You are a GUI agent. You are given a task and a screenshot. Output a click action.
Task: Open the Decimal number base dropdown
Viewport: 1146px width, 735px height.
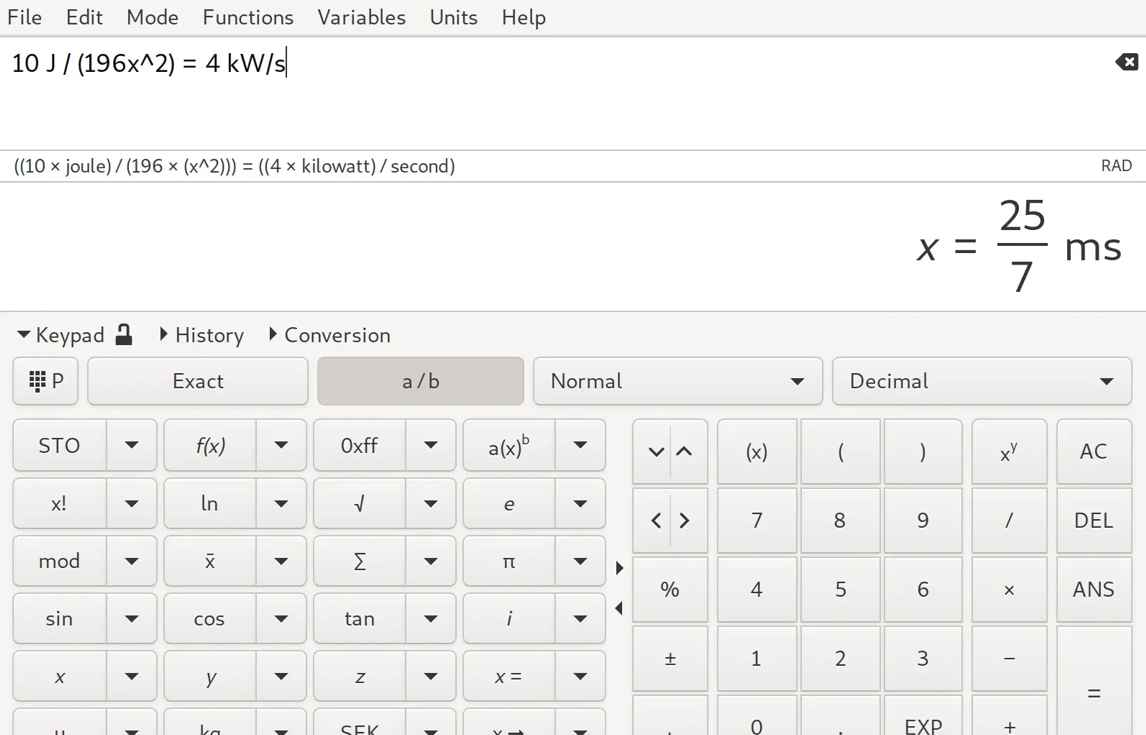(x=981, y=381)
